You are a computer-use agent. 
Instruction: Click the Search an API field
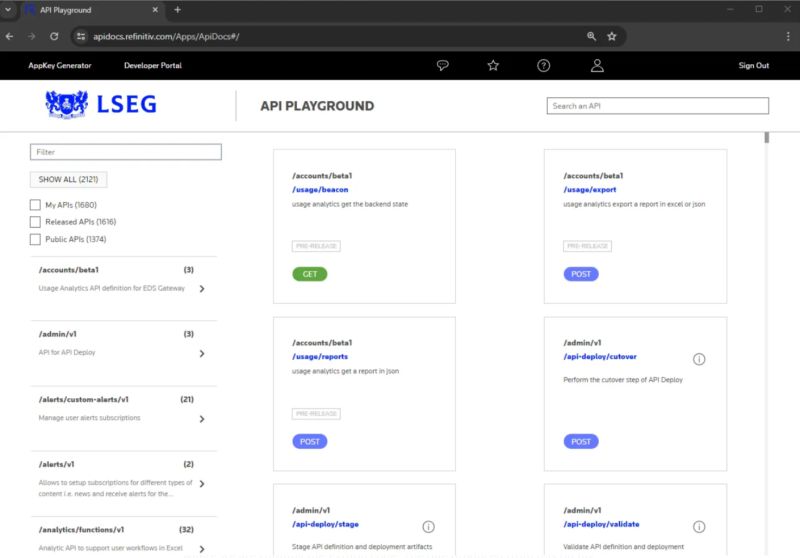(658, 106)
